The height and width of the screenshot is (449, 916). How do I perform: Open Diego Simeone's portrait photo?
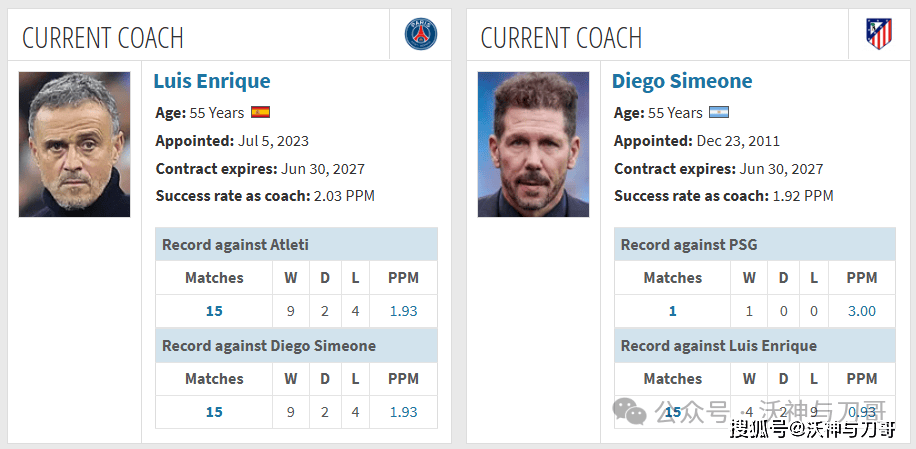click(x=533, y=144)
